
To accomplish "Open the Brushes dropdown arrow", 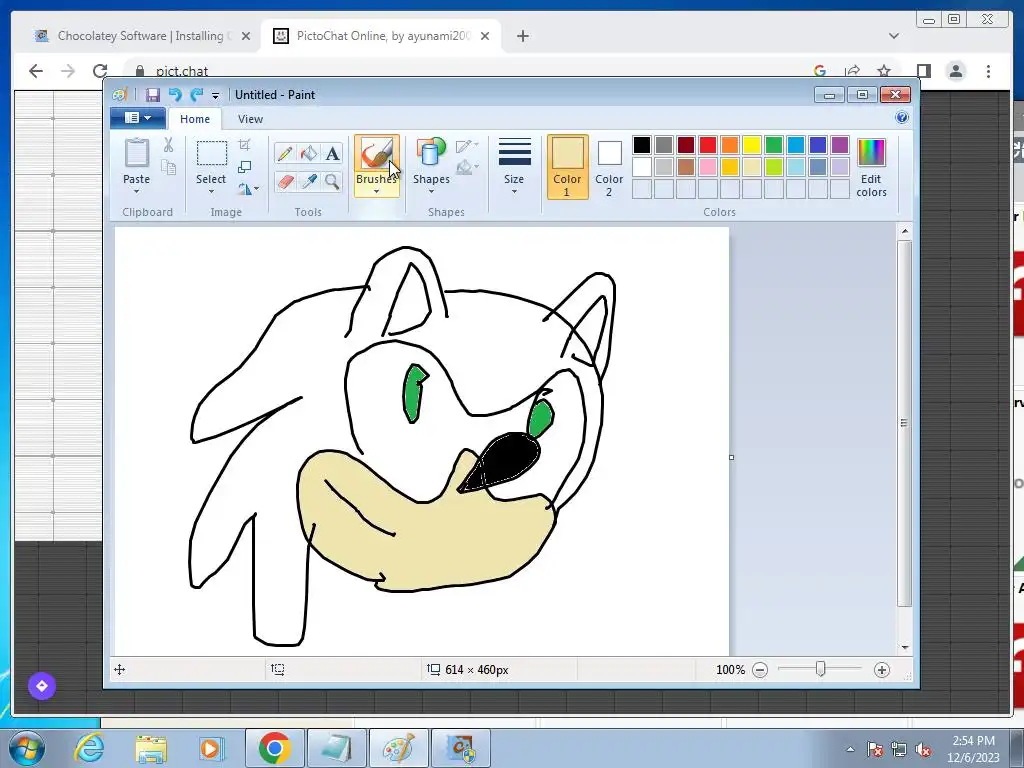I will pos(377,191).
